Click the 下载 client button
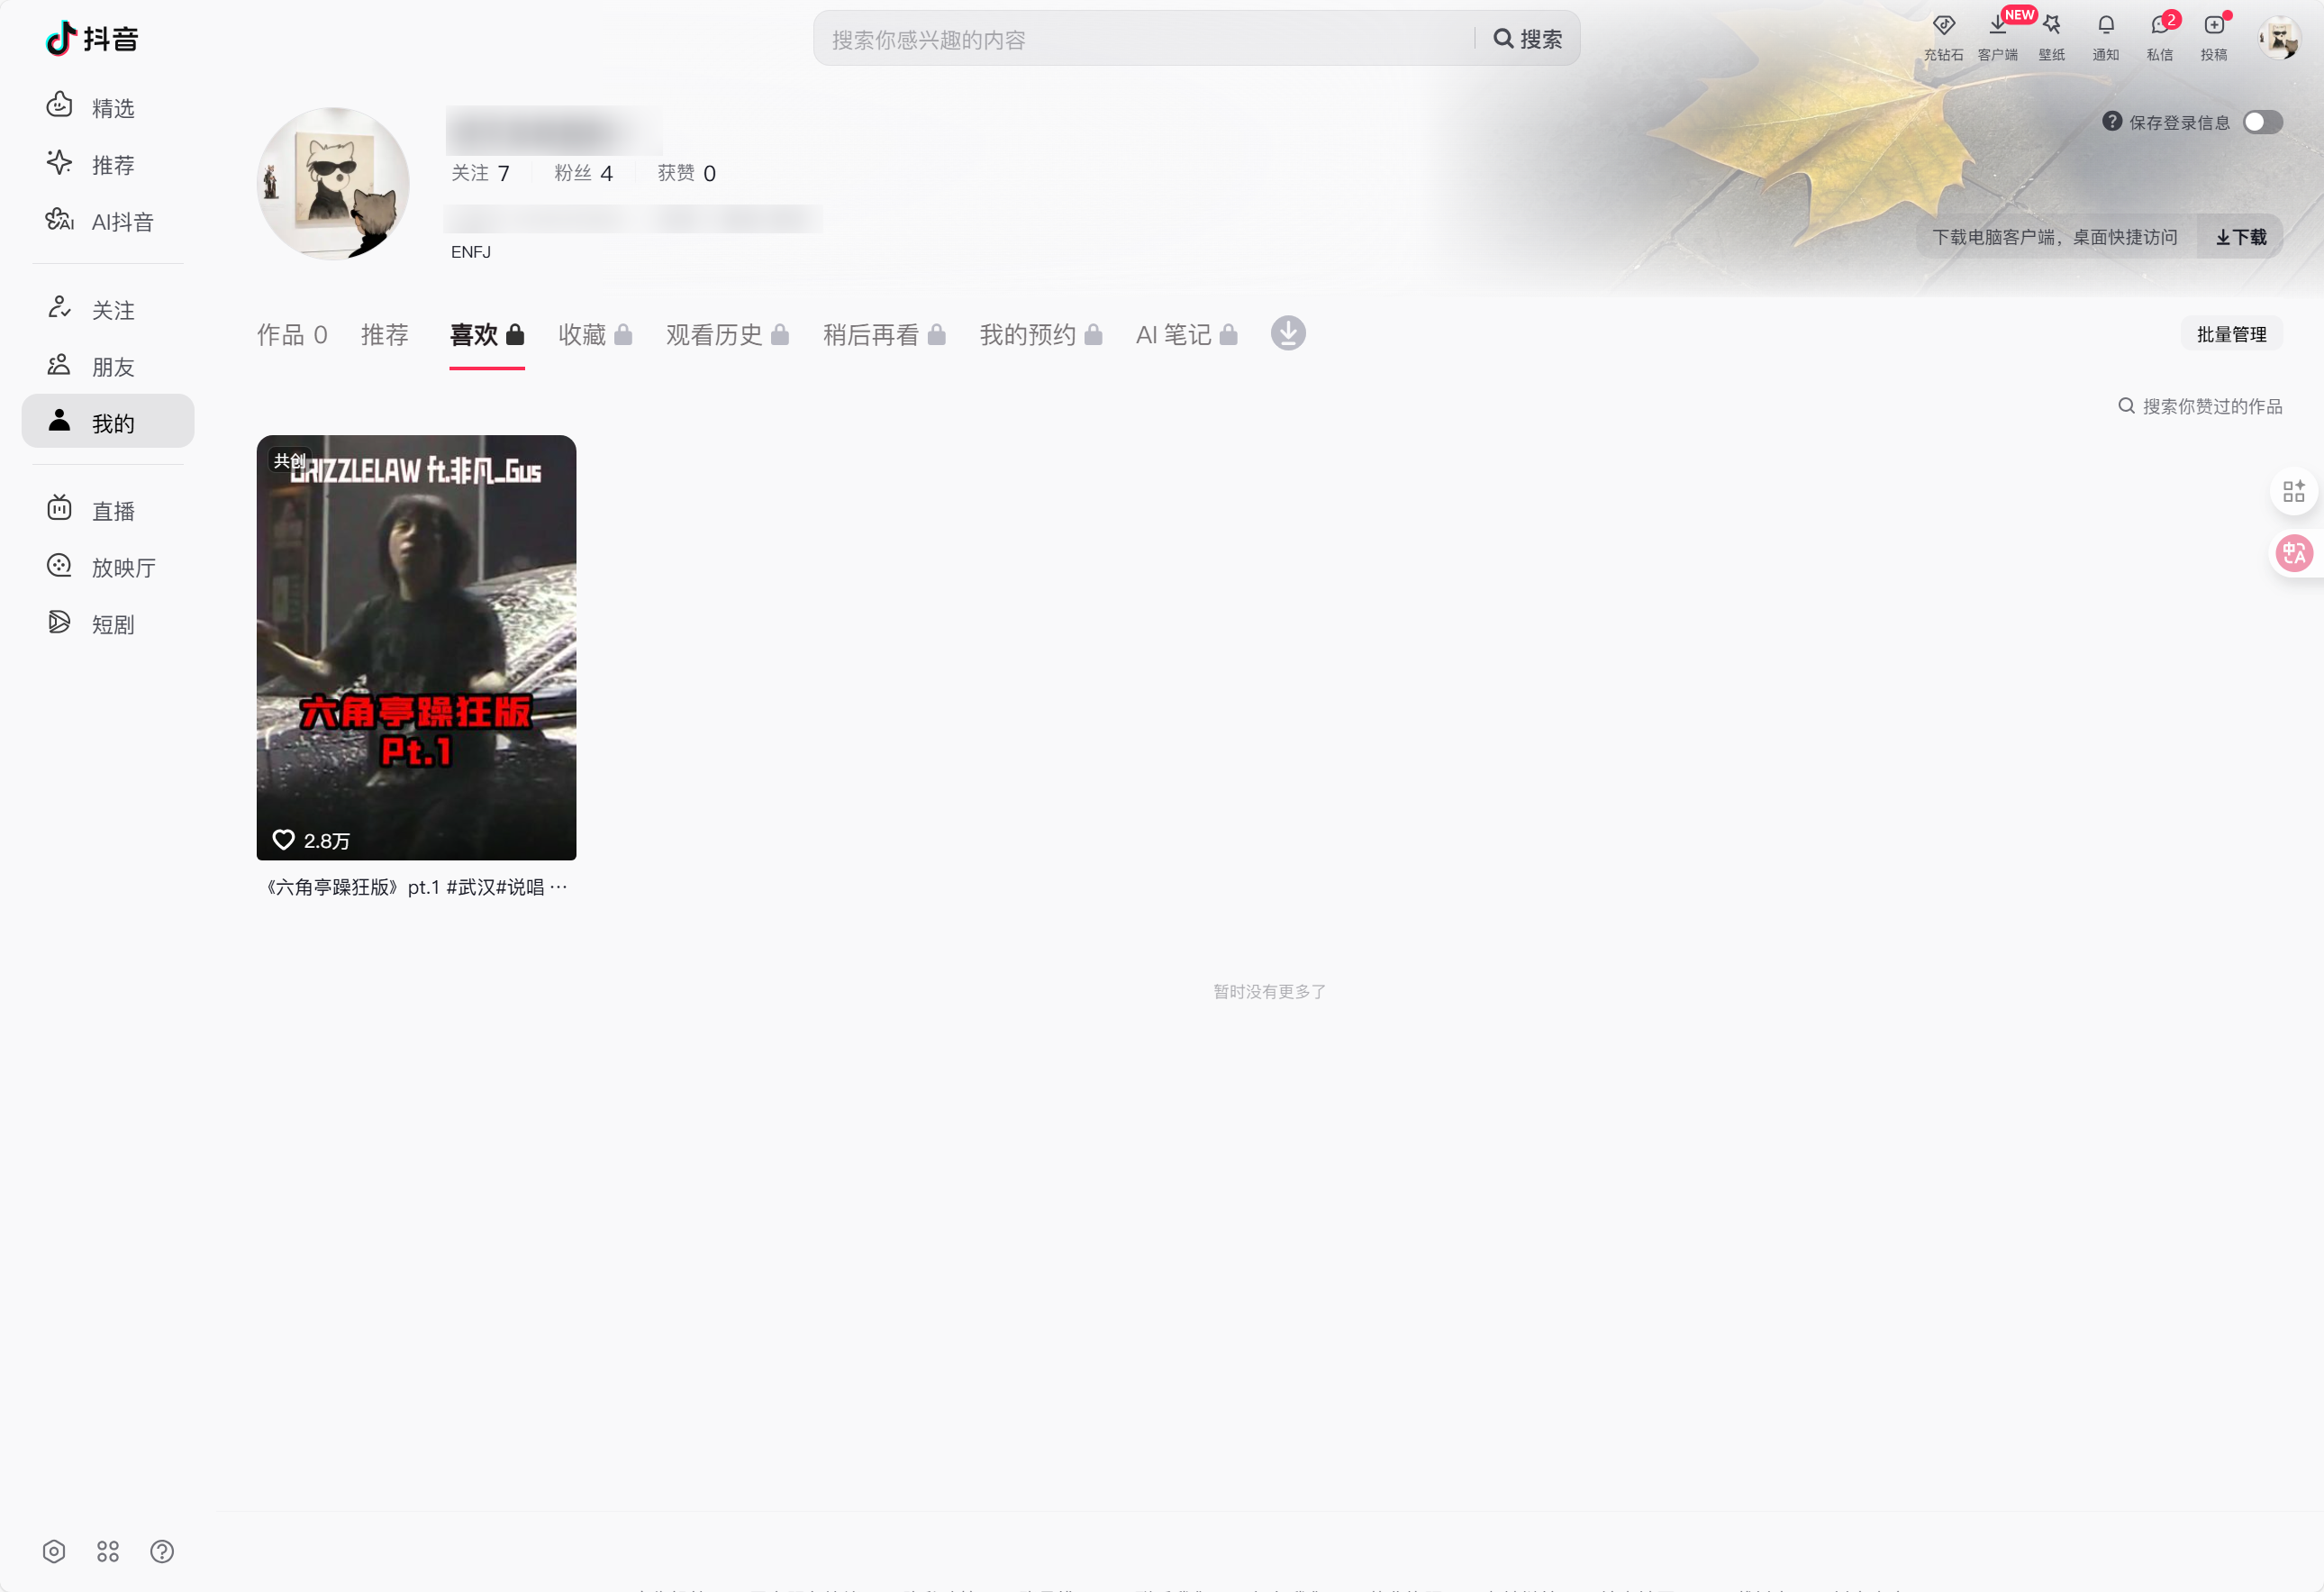The height and width of the screenshot is (1592, 2324). click(2240, 236)
